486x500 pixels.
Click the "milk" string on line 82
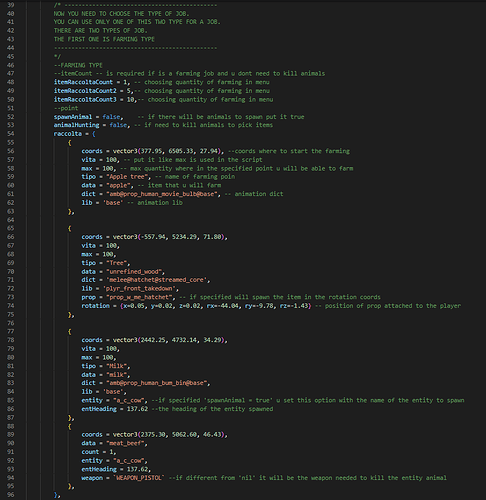click(116, 375)
